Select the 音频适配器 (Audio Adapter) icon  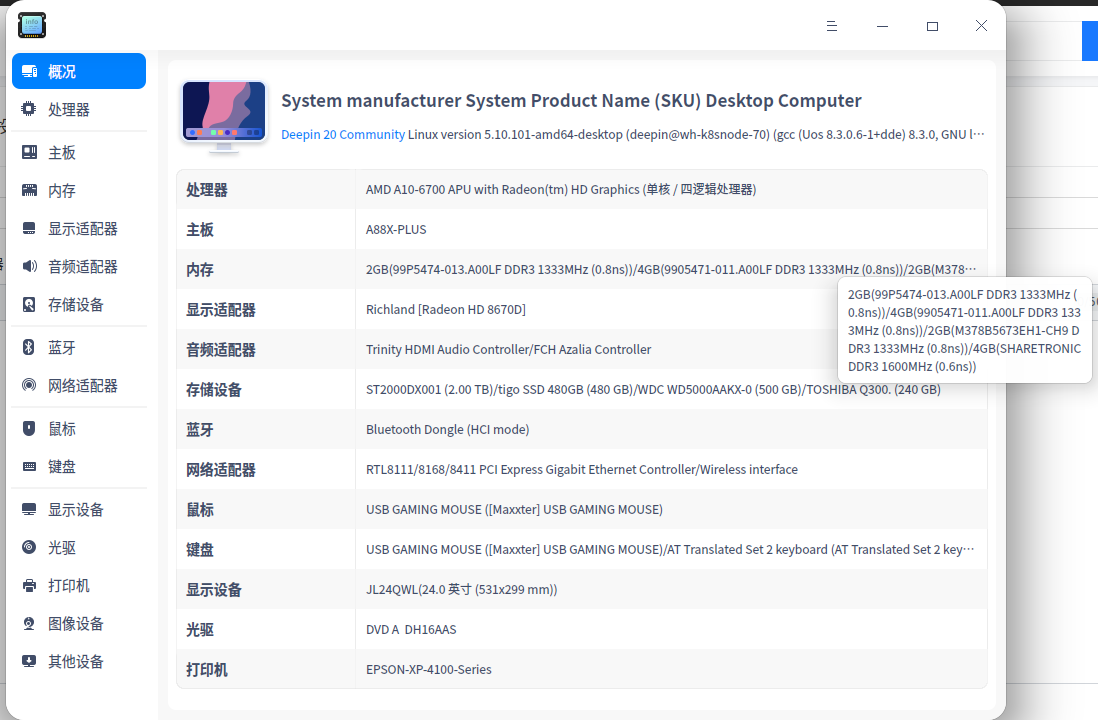point(30,265)
